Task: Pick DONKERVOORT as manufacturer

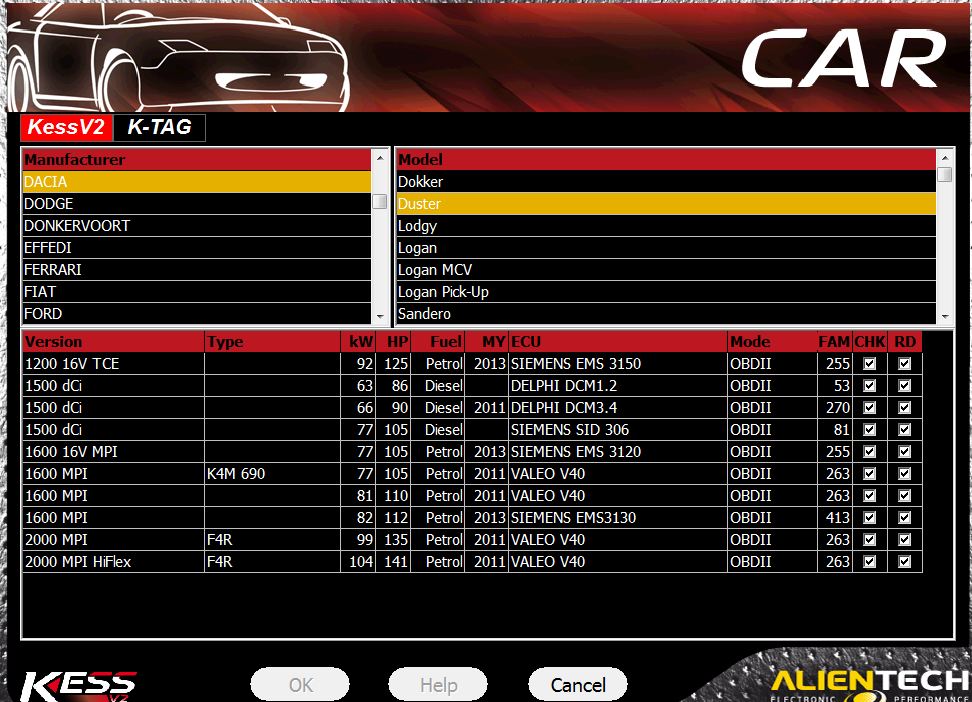Action: 197,226
